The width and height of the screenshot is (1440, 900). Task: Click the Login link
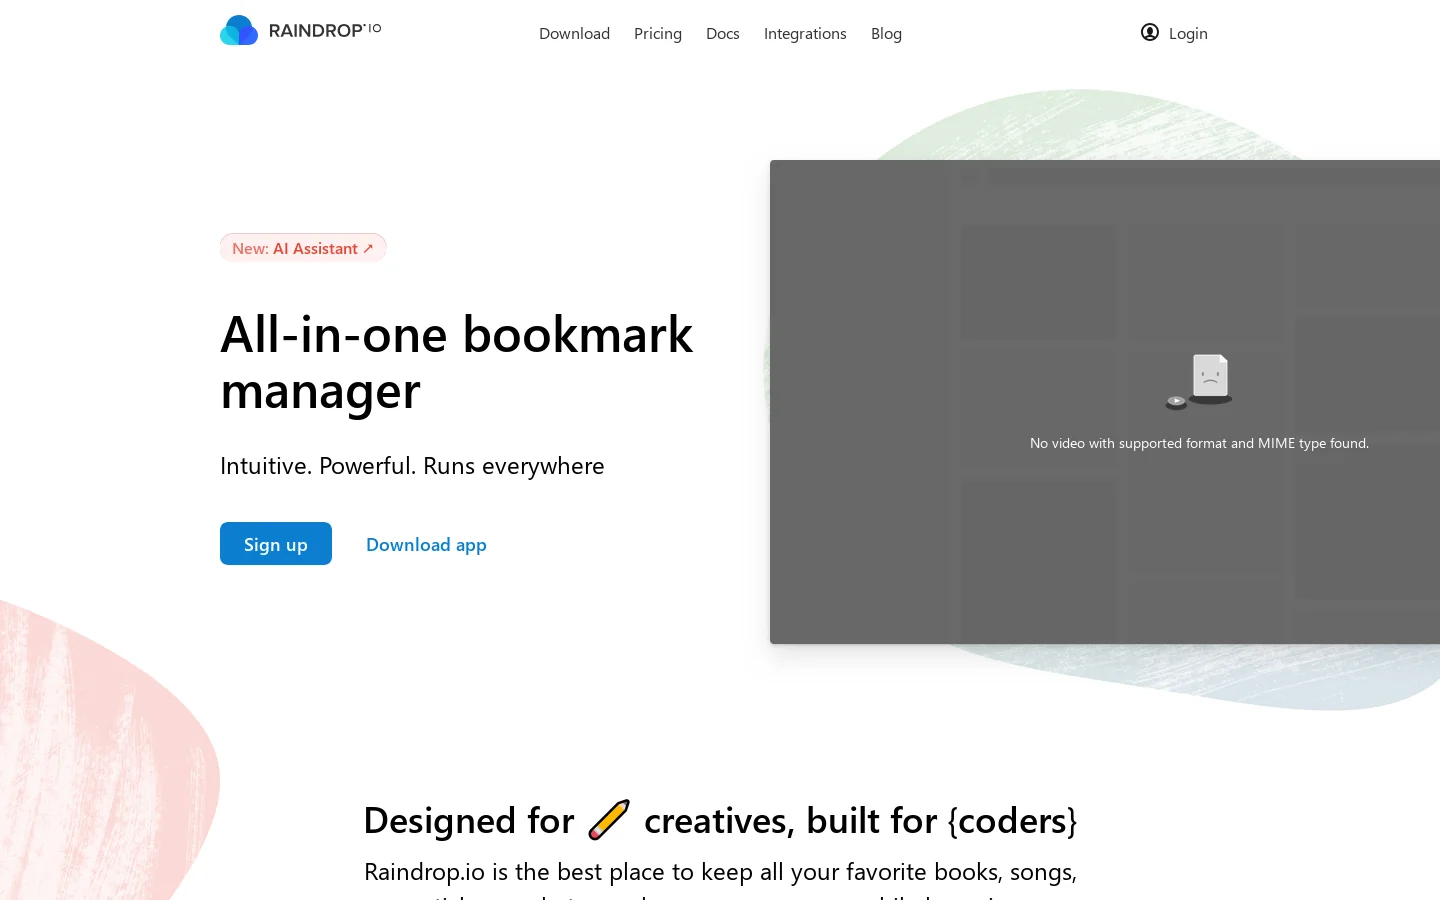pos(1188,33)
